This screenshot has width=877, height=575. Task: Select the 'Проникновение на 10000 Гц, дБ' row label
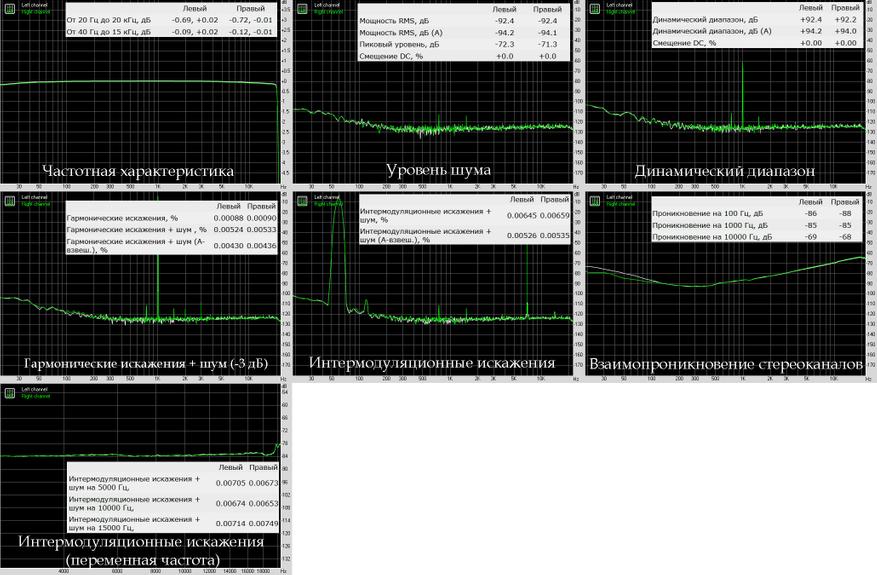[712, 237]
